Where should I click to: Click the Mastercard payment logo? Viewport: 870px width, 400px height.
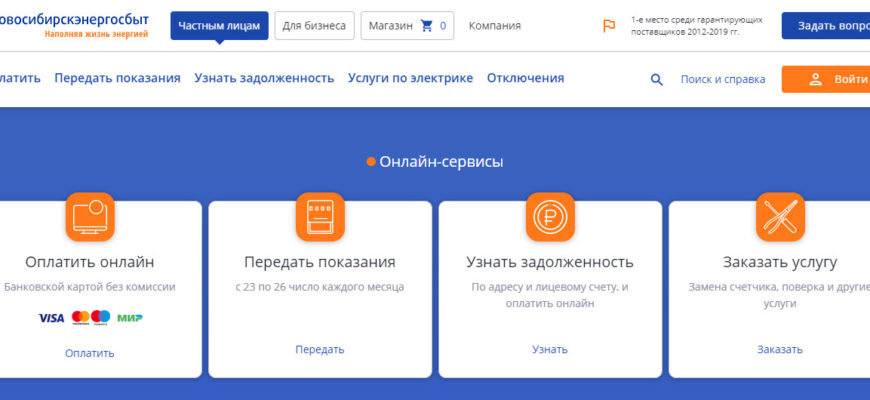click(80, 317)
